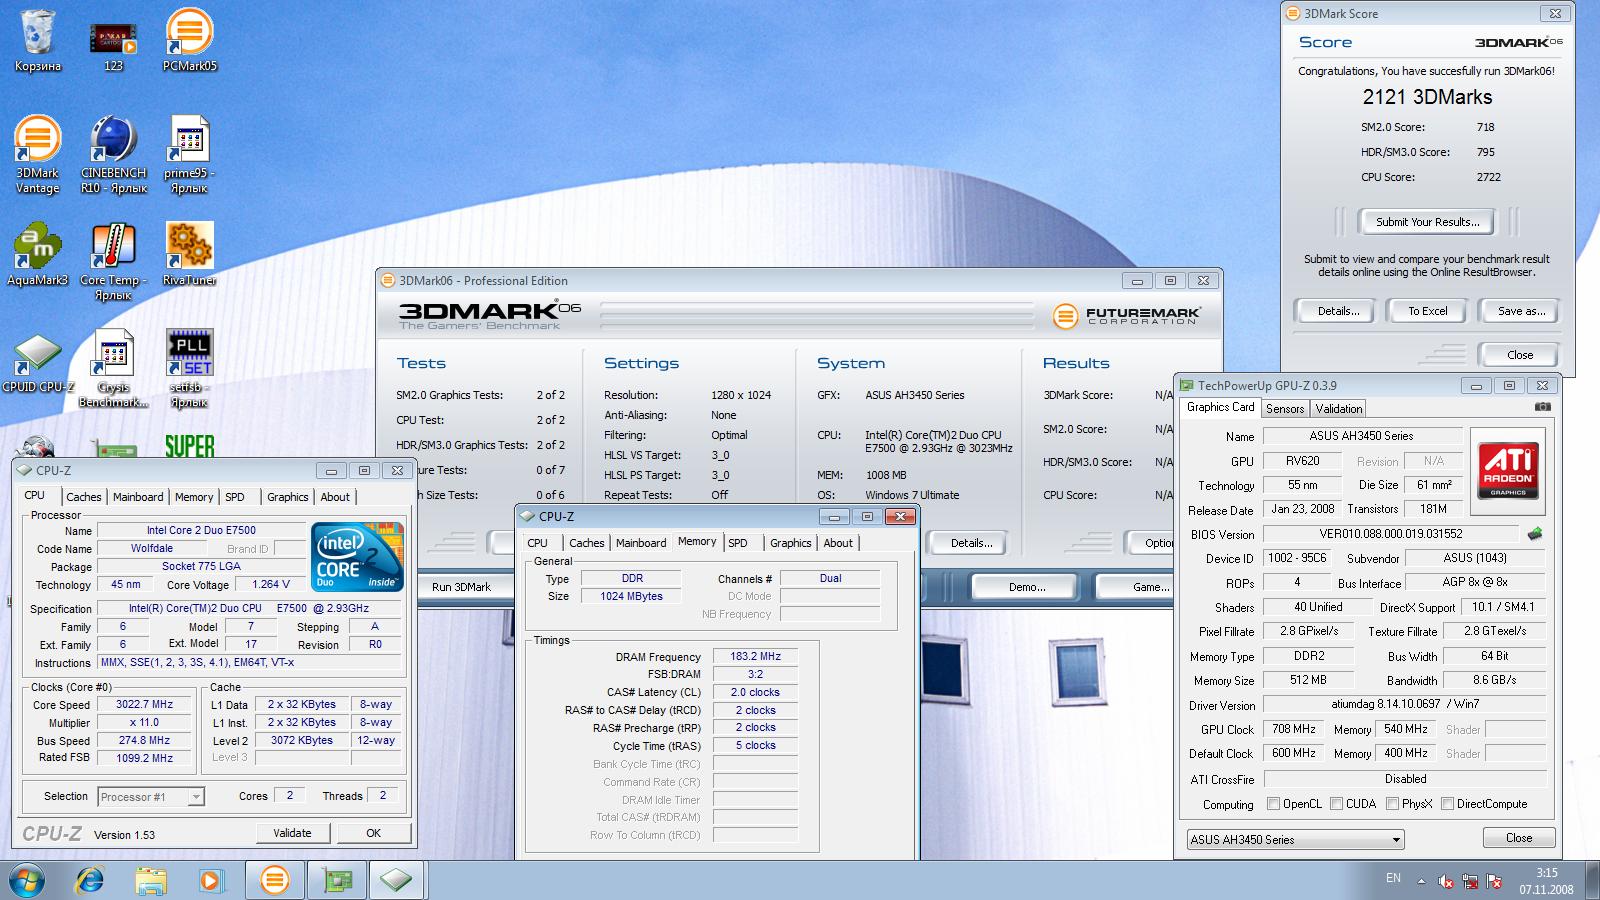The image size is (1600, 900).
Task: Click Validate button in CPU-Z
Action: coord(292,833)
